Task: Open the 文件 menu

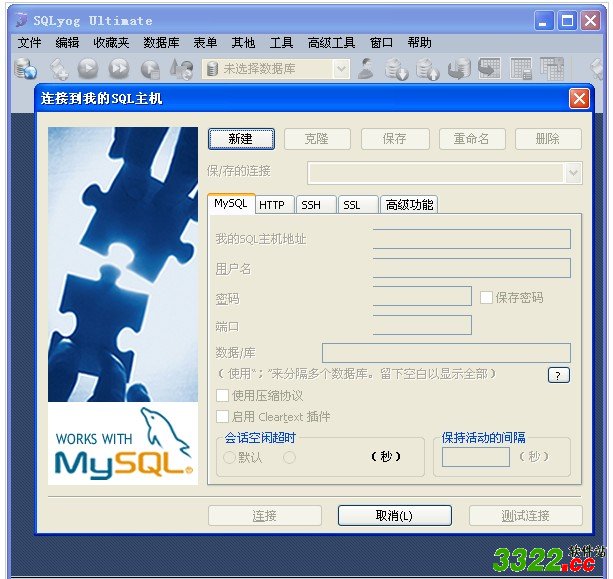Action: [x=29, y=42]
